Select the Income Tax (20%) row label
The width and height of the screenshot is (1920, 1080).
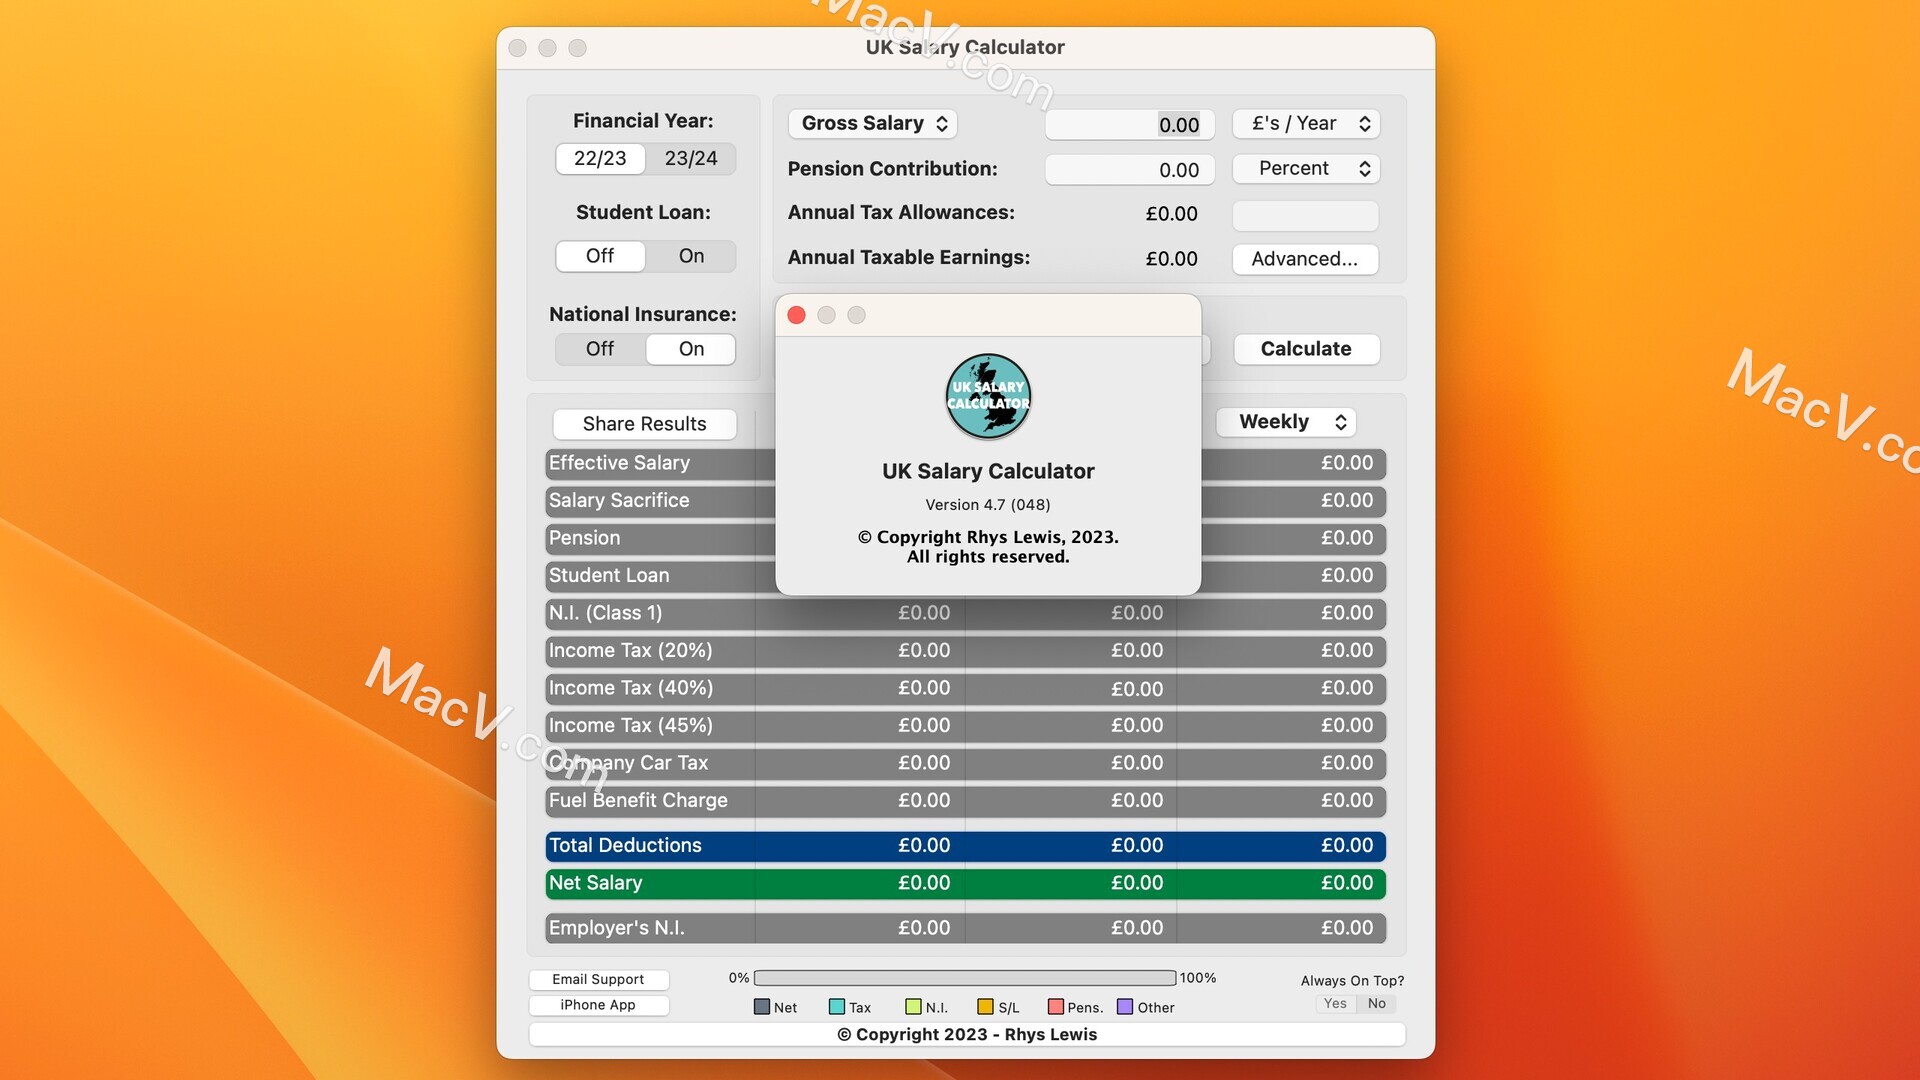630,651
